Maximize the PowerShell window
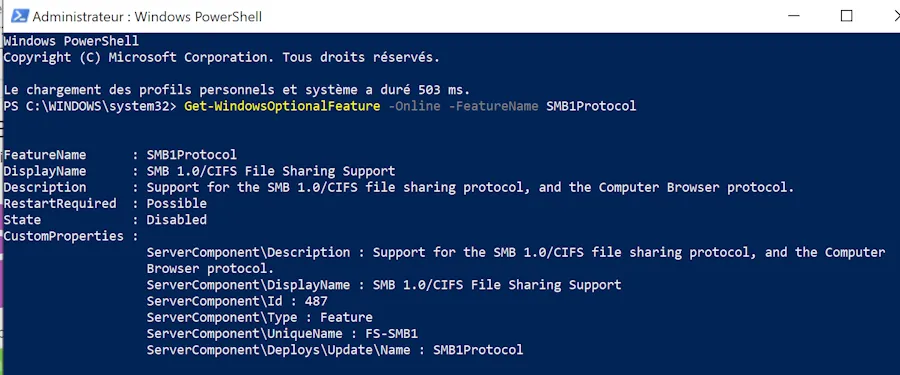 846,16
